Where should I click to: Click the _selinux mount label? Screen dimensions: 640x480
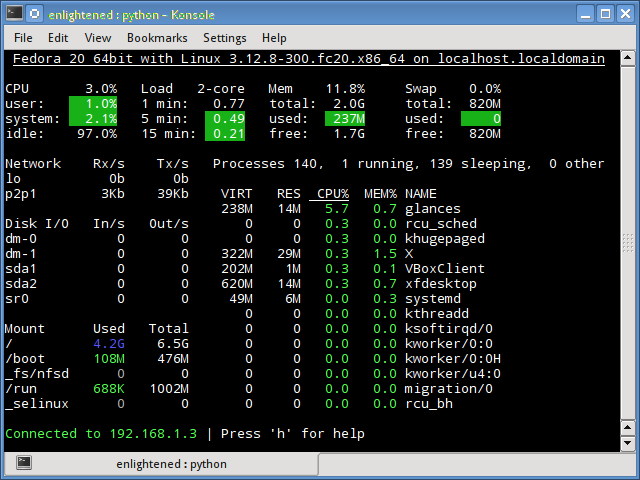coord(37,404)
